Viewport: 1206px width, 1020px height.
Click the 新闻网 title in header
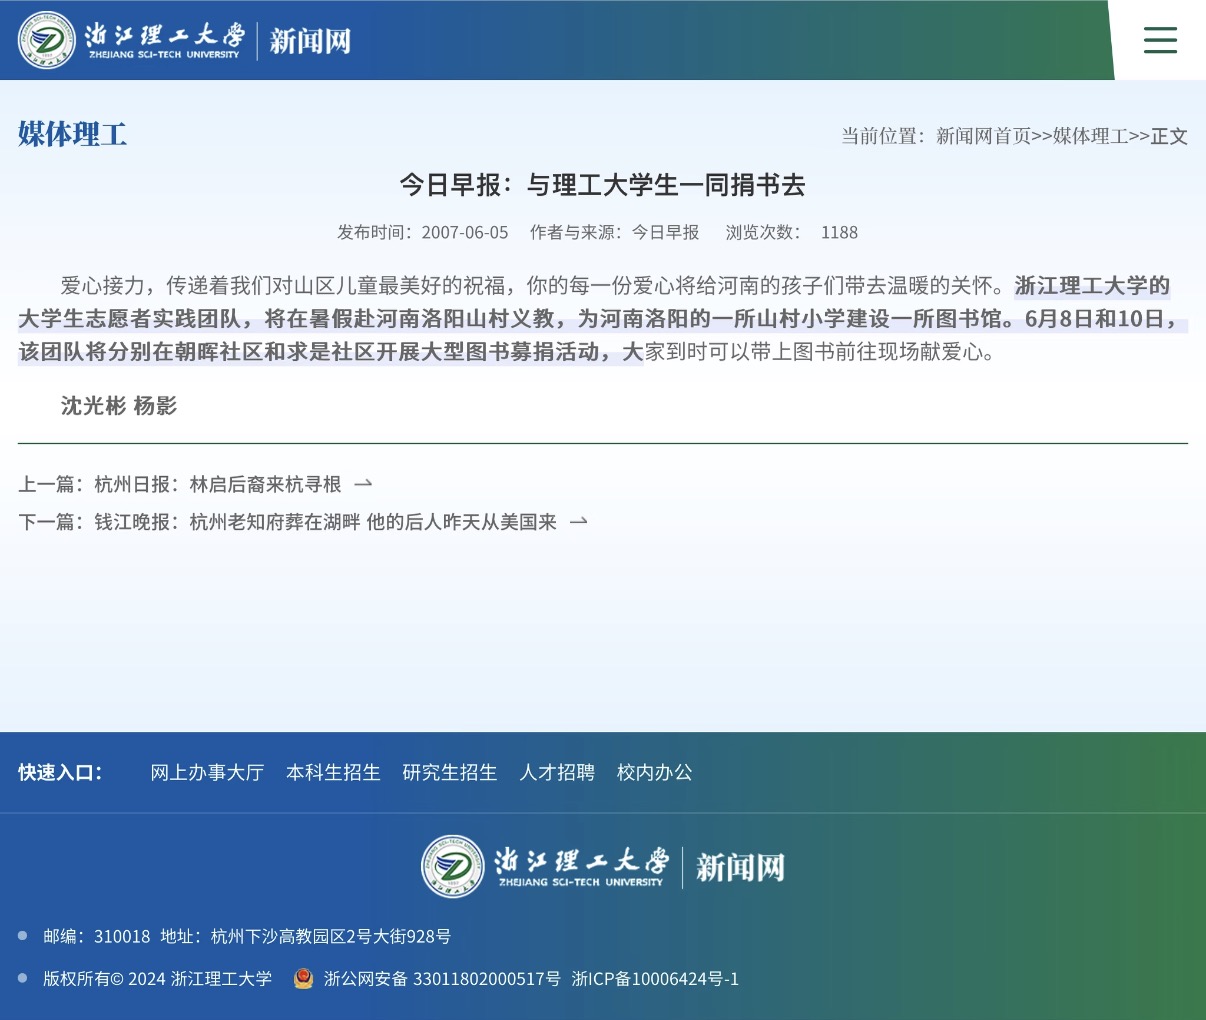(310, 41)
